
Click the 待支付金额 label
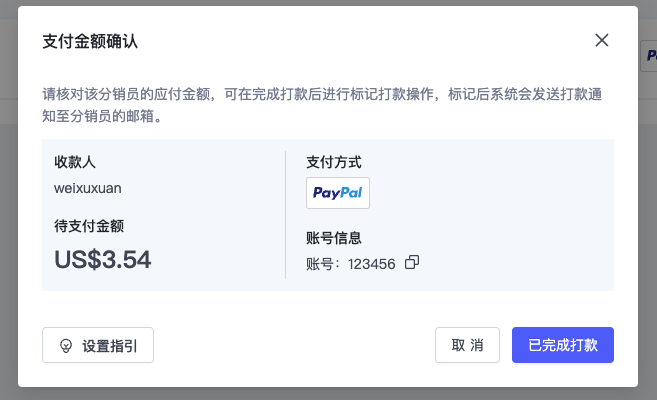pos(89,226)
